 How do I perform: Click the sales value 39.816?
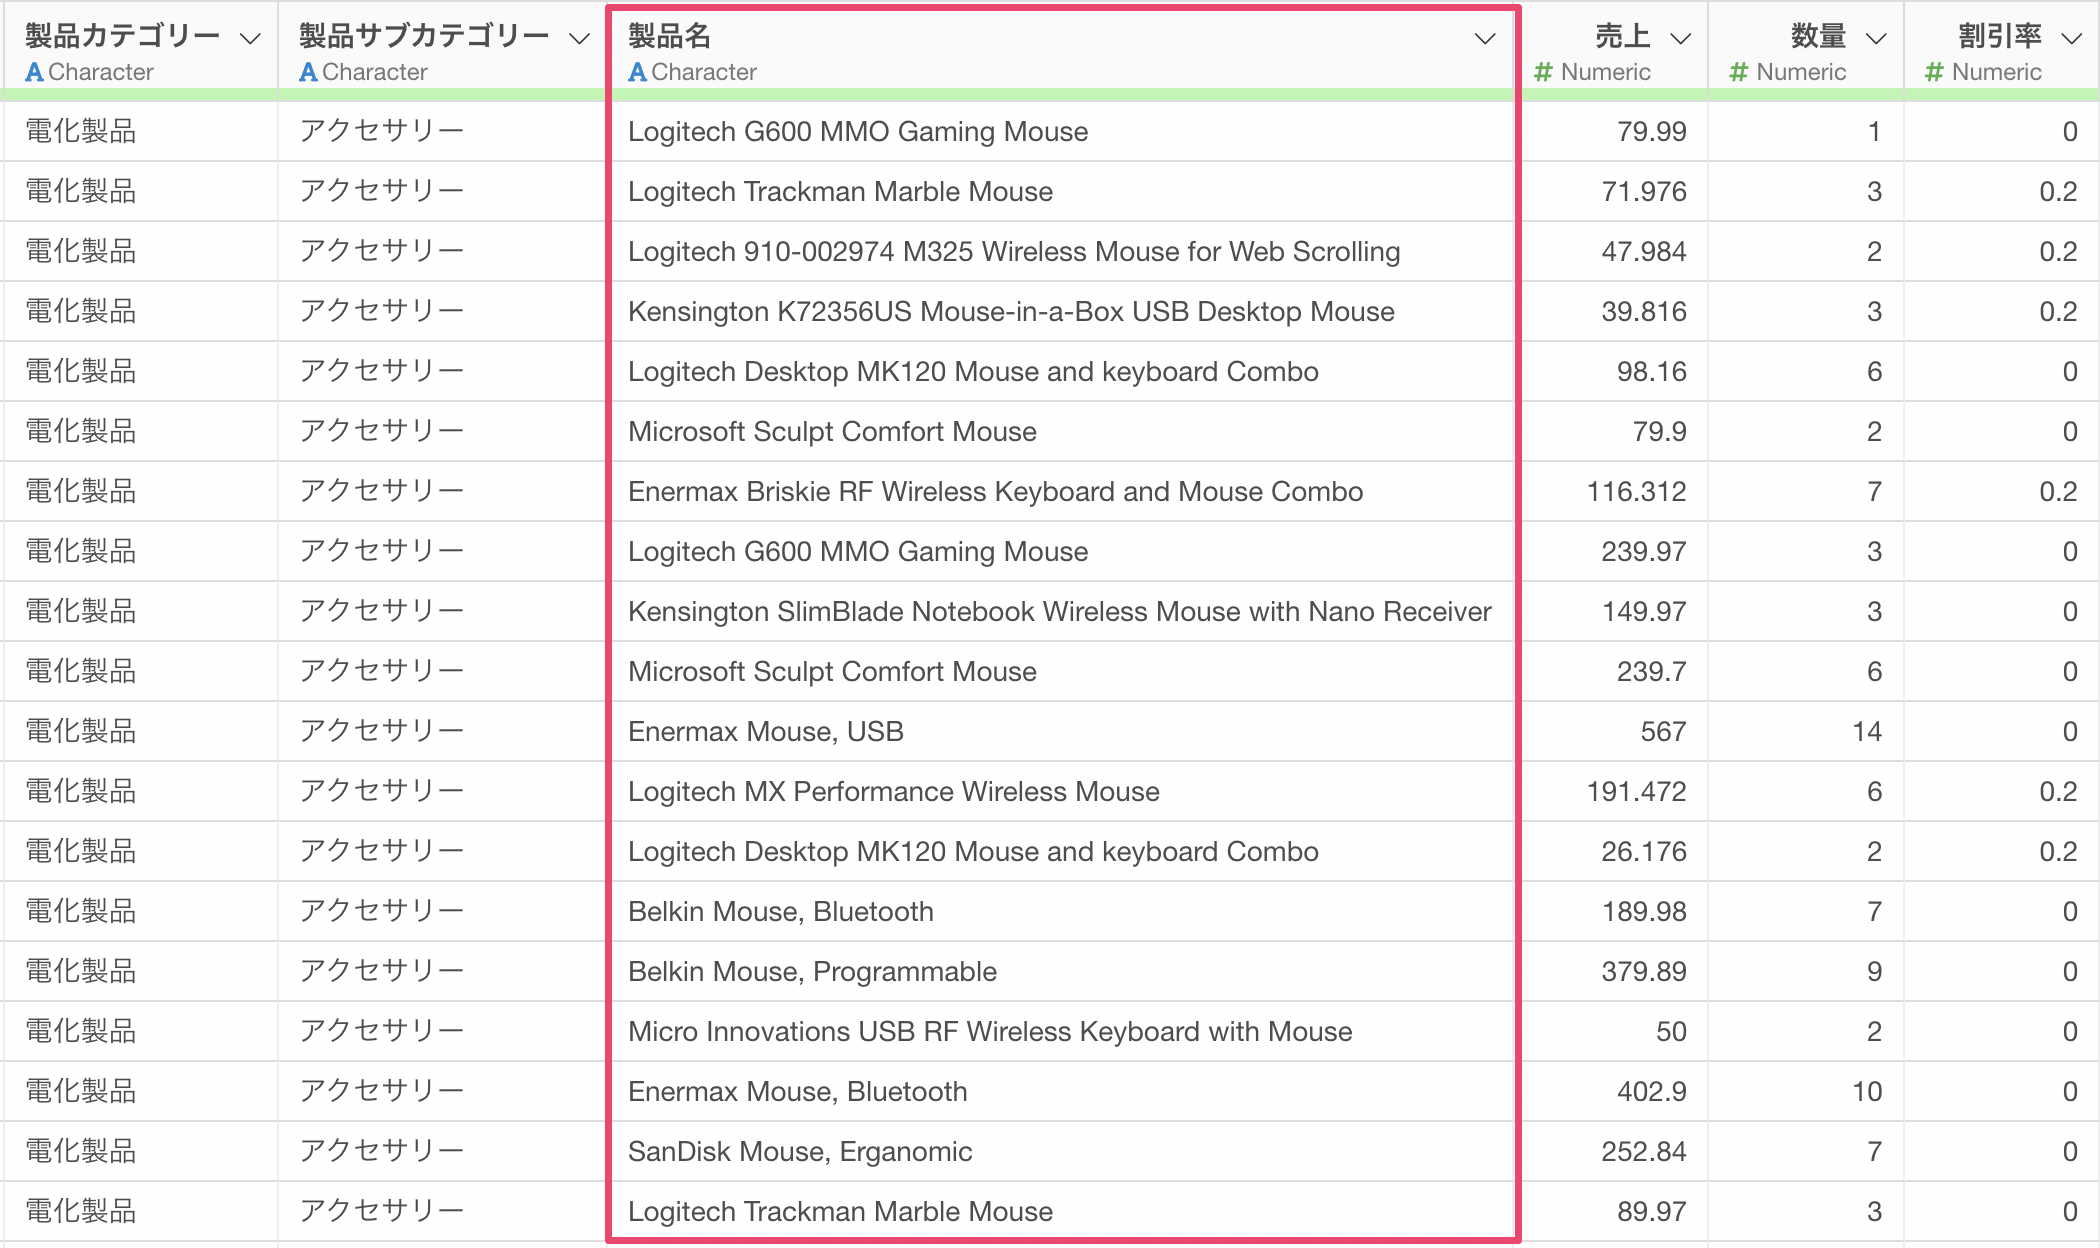1643,312
